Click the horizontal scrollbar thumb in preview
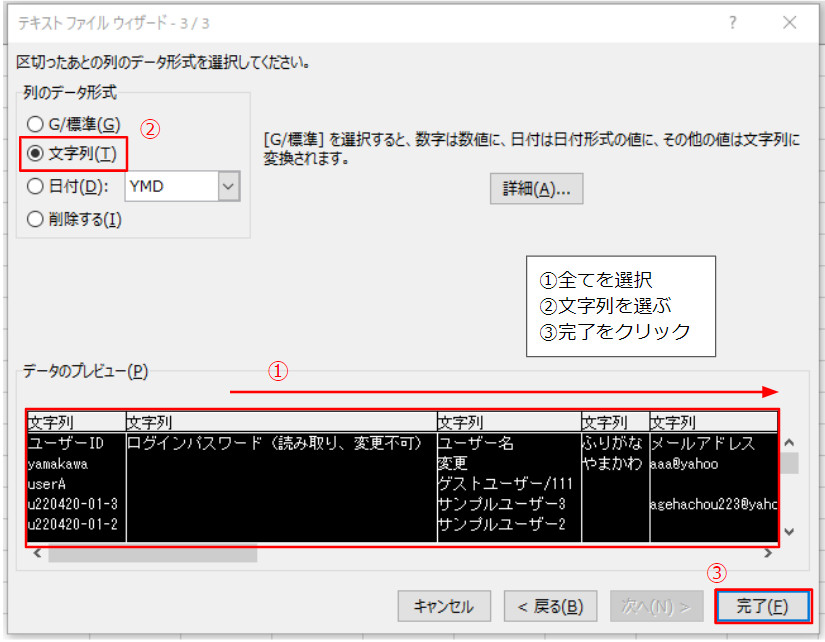This screenshot has height=642, width=825. [153, 553]
